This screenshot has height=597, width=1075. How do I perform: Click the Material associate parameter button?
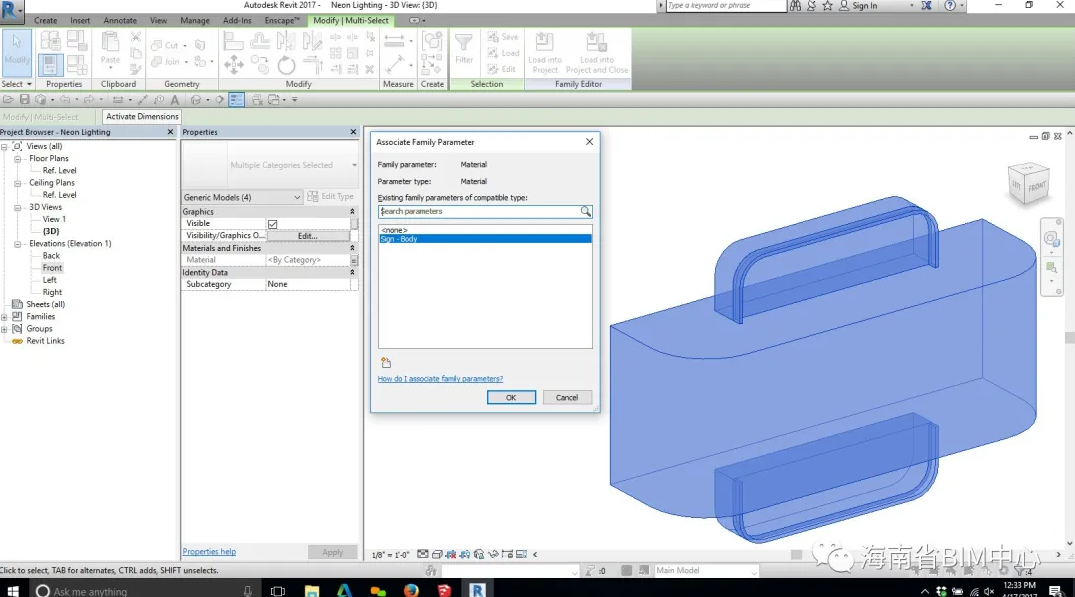pyautogui.click(x=354, y=260)
